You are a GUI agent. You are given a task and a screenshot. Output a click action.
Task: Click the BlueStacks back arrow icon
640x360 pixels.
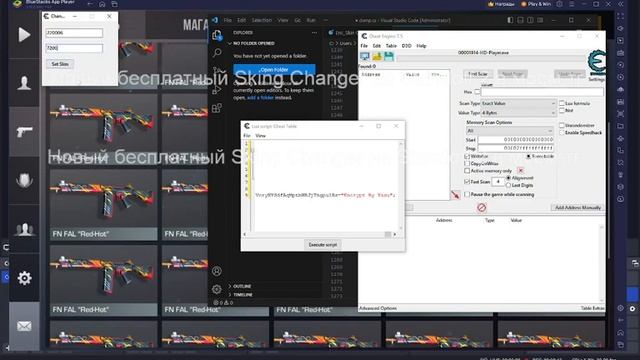(x=90, y=4)
